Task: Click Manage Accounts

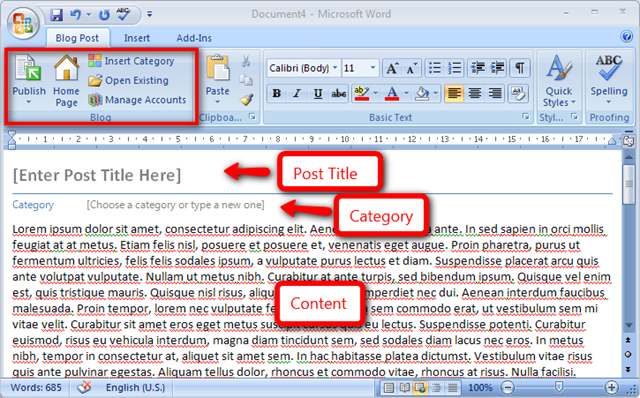Action: pyautogui.click(x=137, y=100)
